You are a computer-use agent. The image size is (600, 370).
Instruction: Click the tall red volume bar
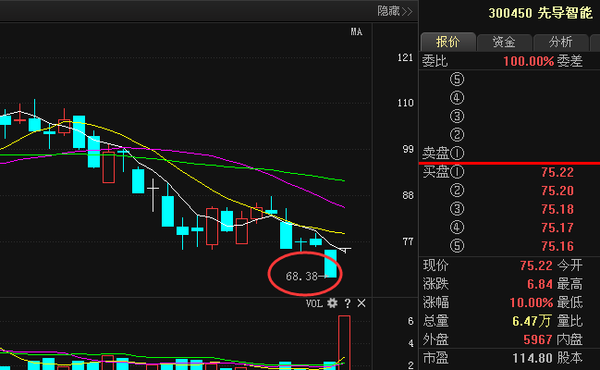344,342
